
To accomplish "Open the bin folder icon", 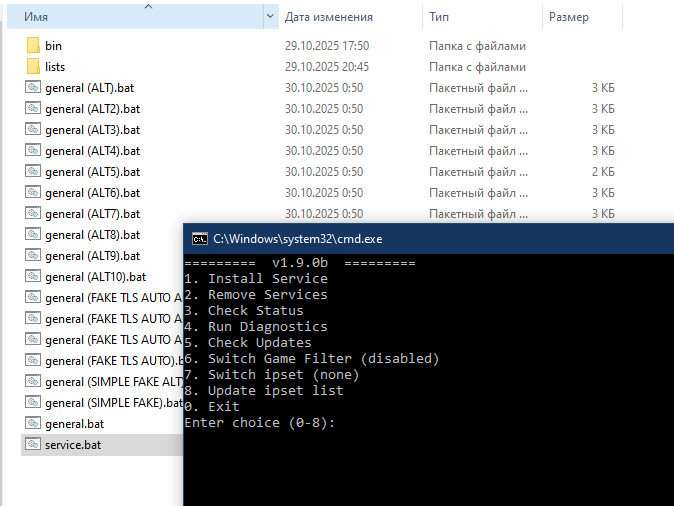I will pyautogui.click(x=33, y=46).
